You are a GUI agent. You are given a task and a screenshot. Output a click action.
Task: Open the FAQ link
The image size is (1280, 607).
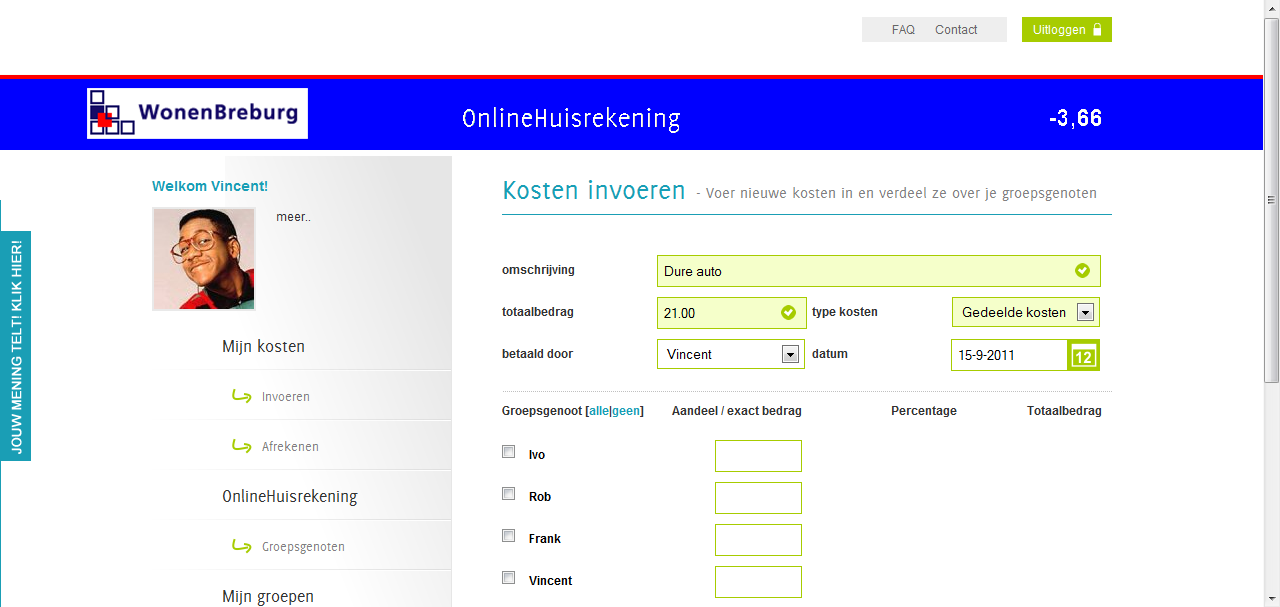click(903, 30)
